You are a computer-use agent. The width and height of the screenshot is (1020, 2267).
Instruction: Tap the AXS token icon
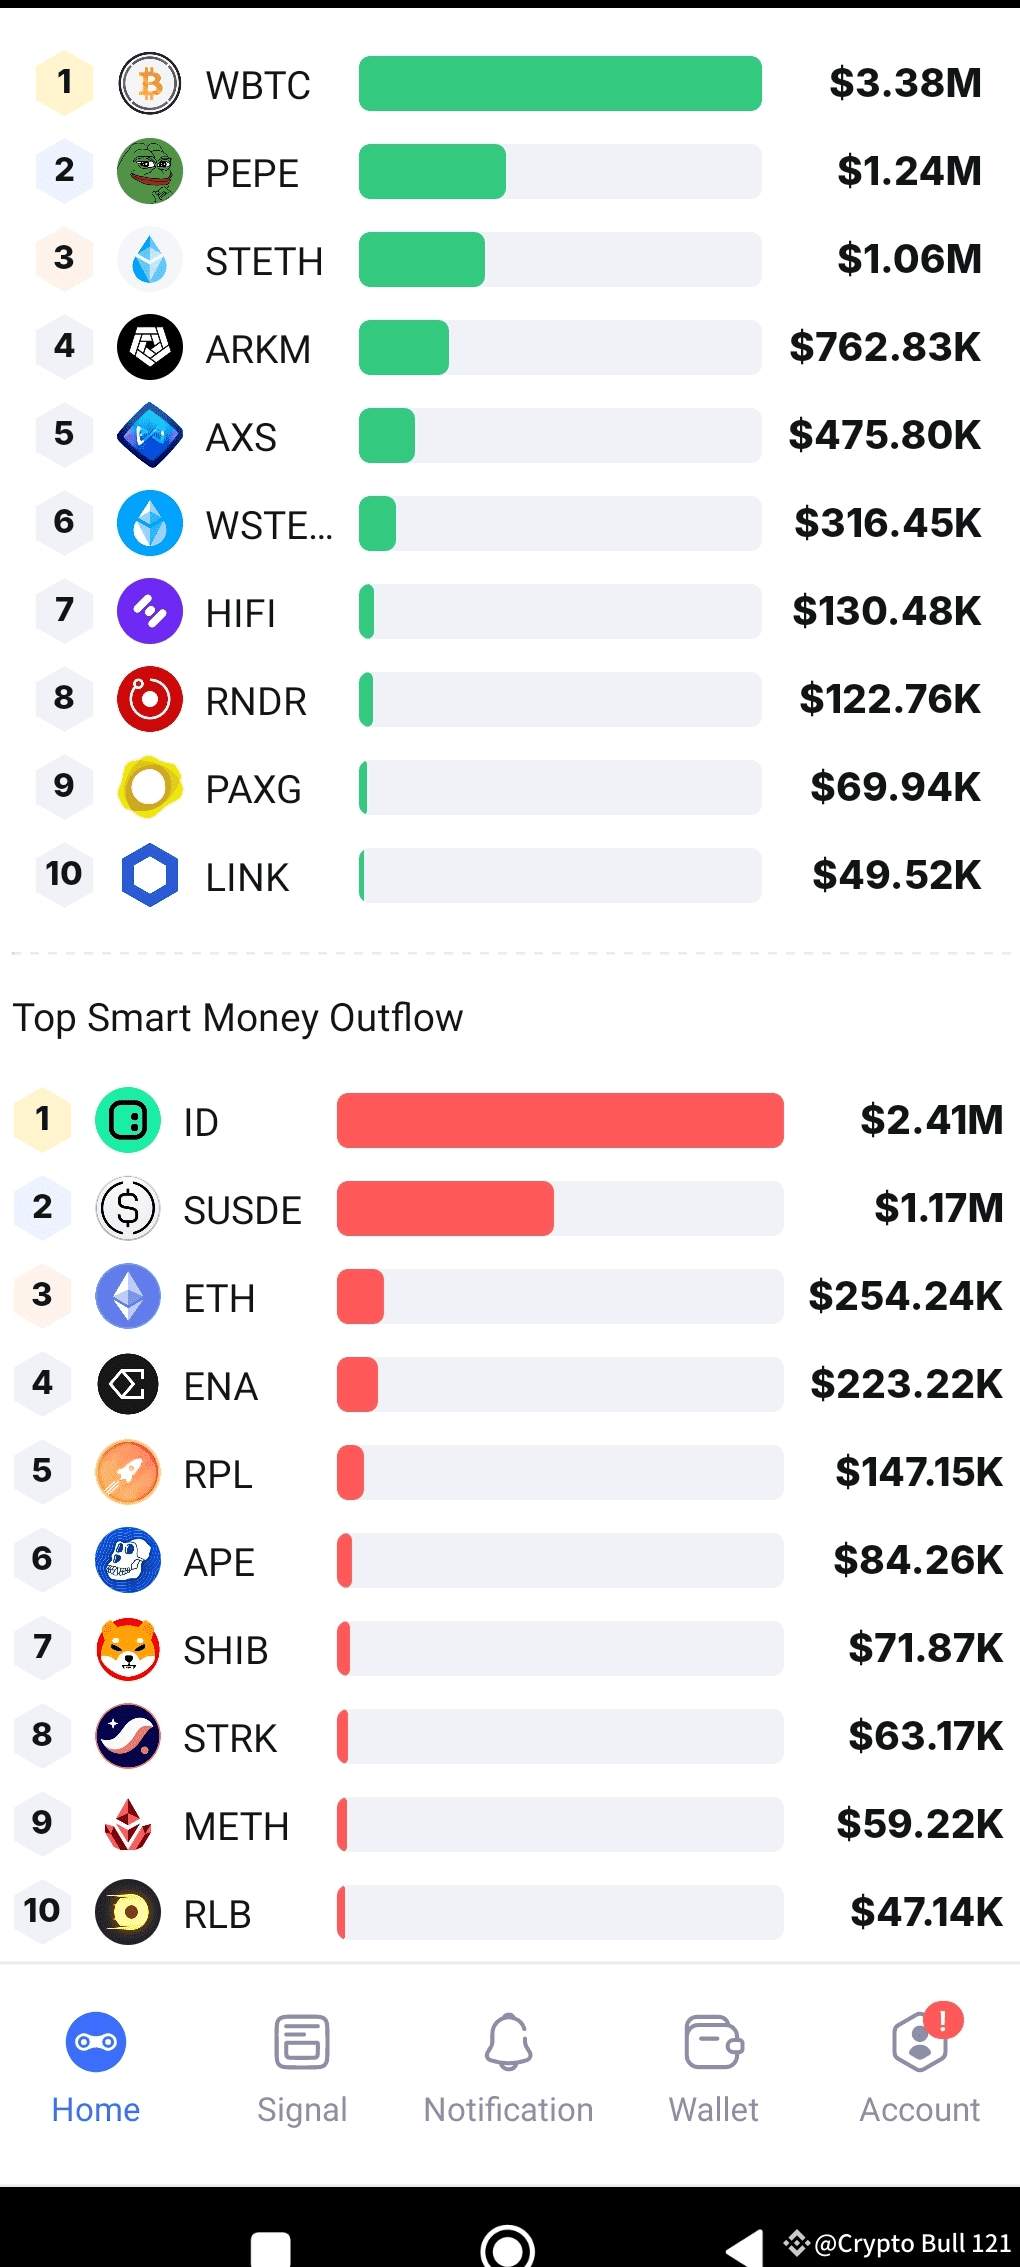pos(148,435)
